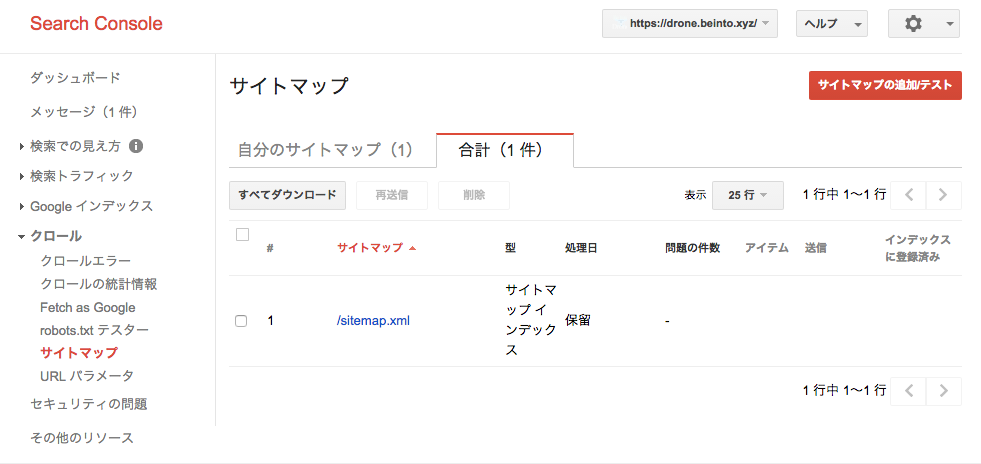Click the sort arrow next to サイトマップ column
Image resolution: width=981 pixels, height=464 pixels.
click(412, 248)
